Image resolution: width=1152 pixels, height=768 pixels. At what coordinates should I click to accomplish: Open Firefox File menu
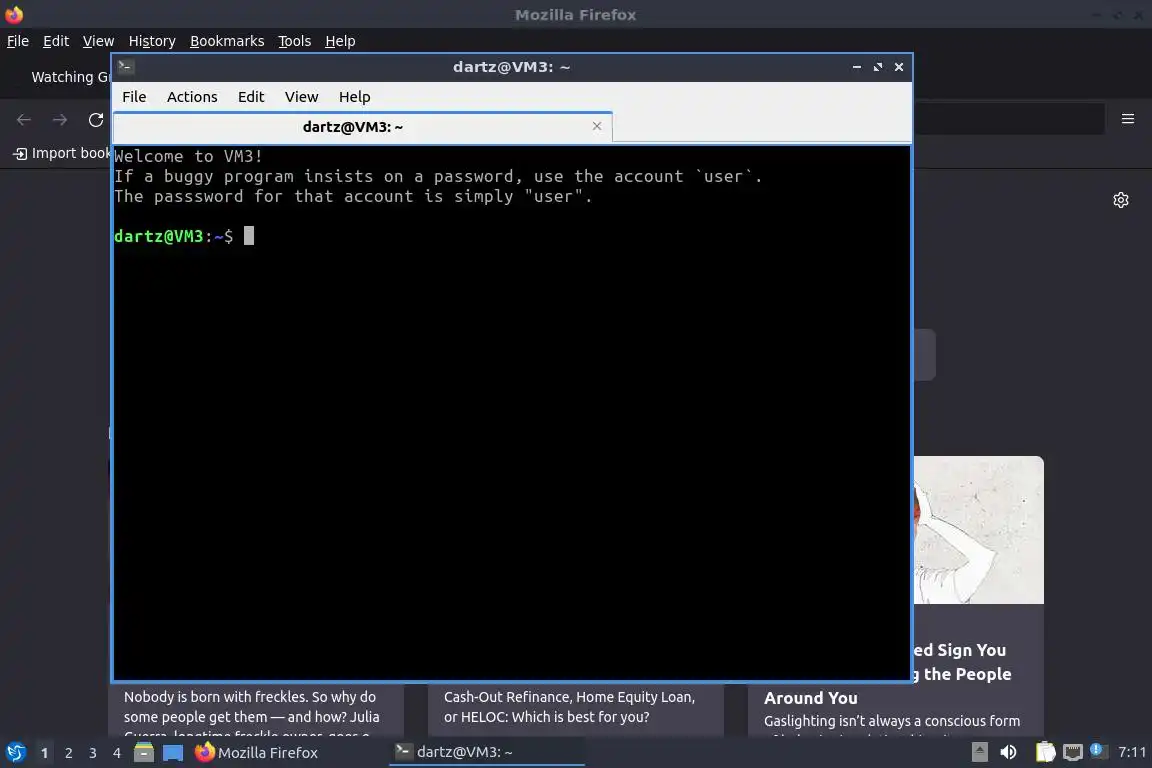click(x=18, y=41)
